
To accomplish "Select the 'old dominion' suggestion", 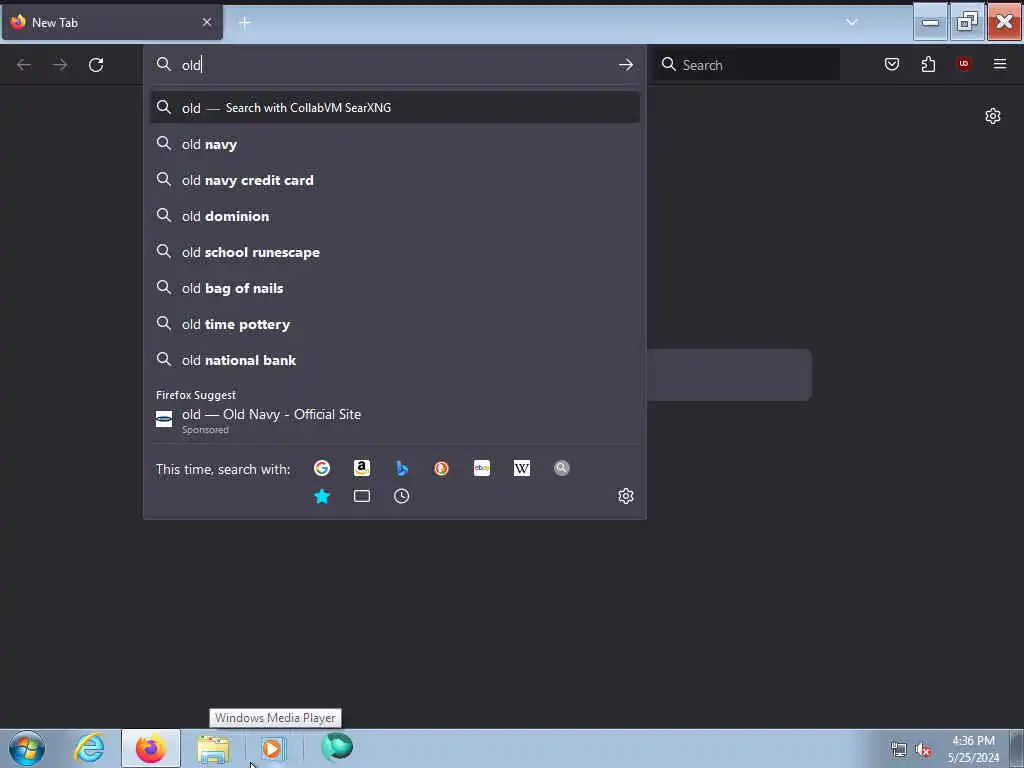I will click(395, 216).
